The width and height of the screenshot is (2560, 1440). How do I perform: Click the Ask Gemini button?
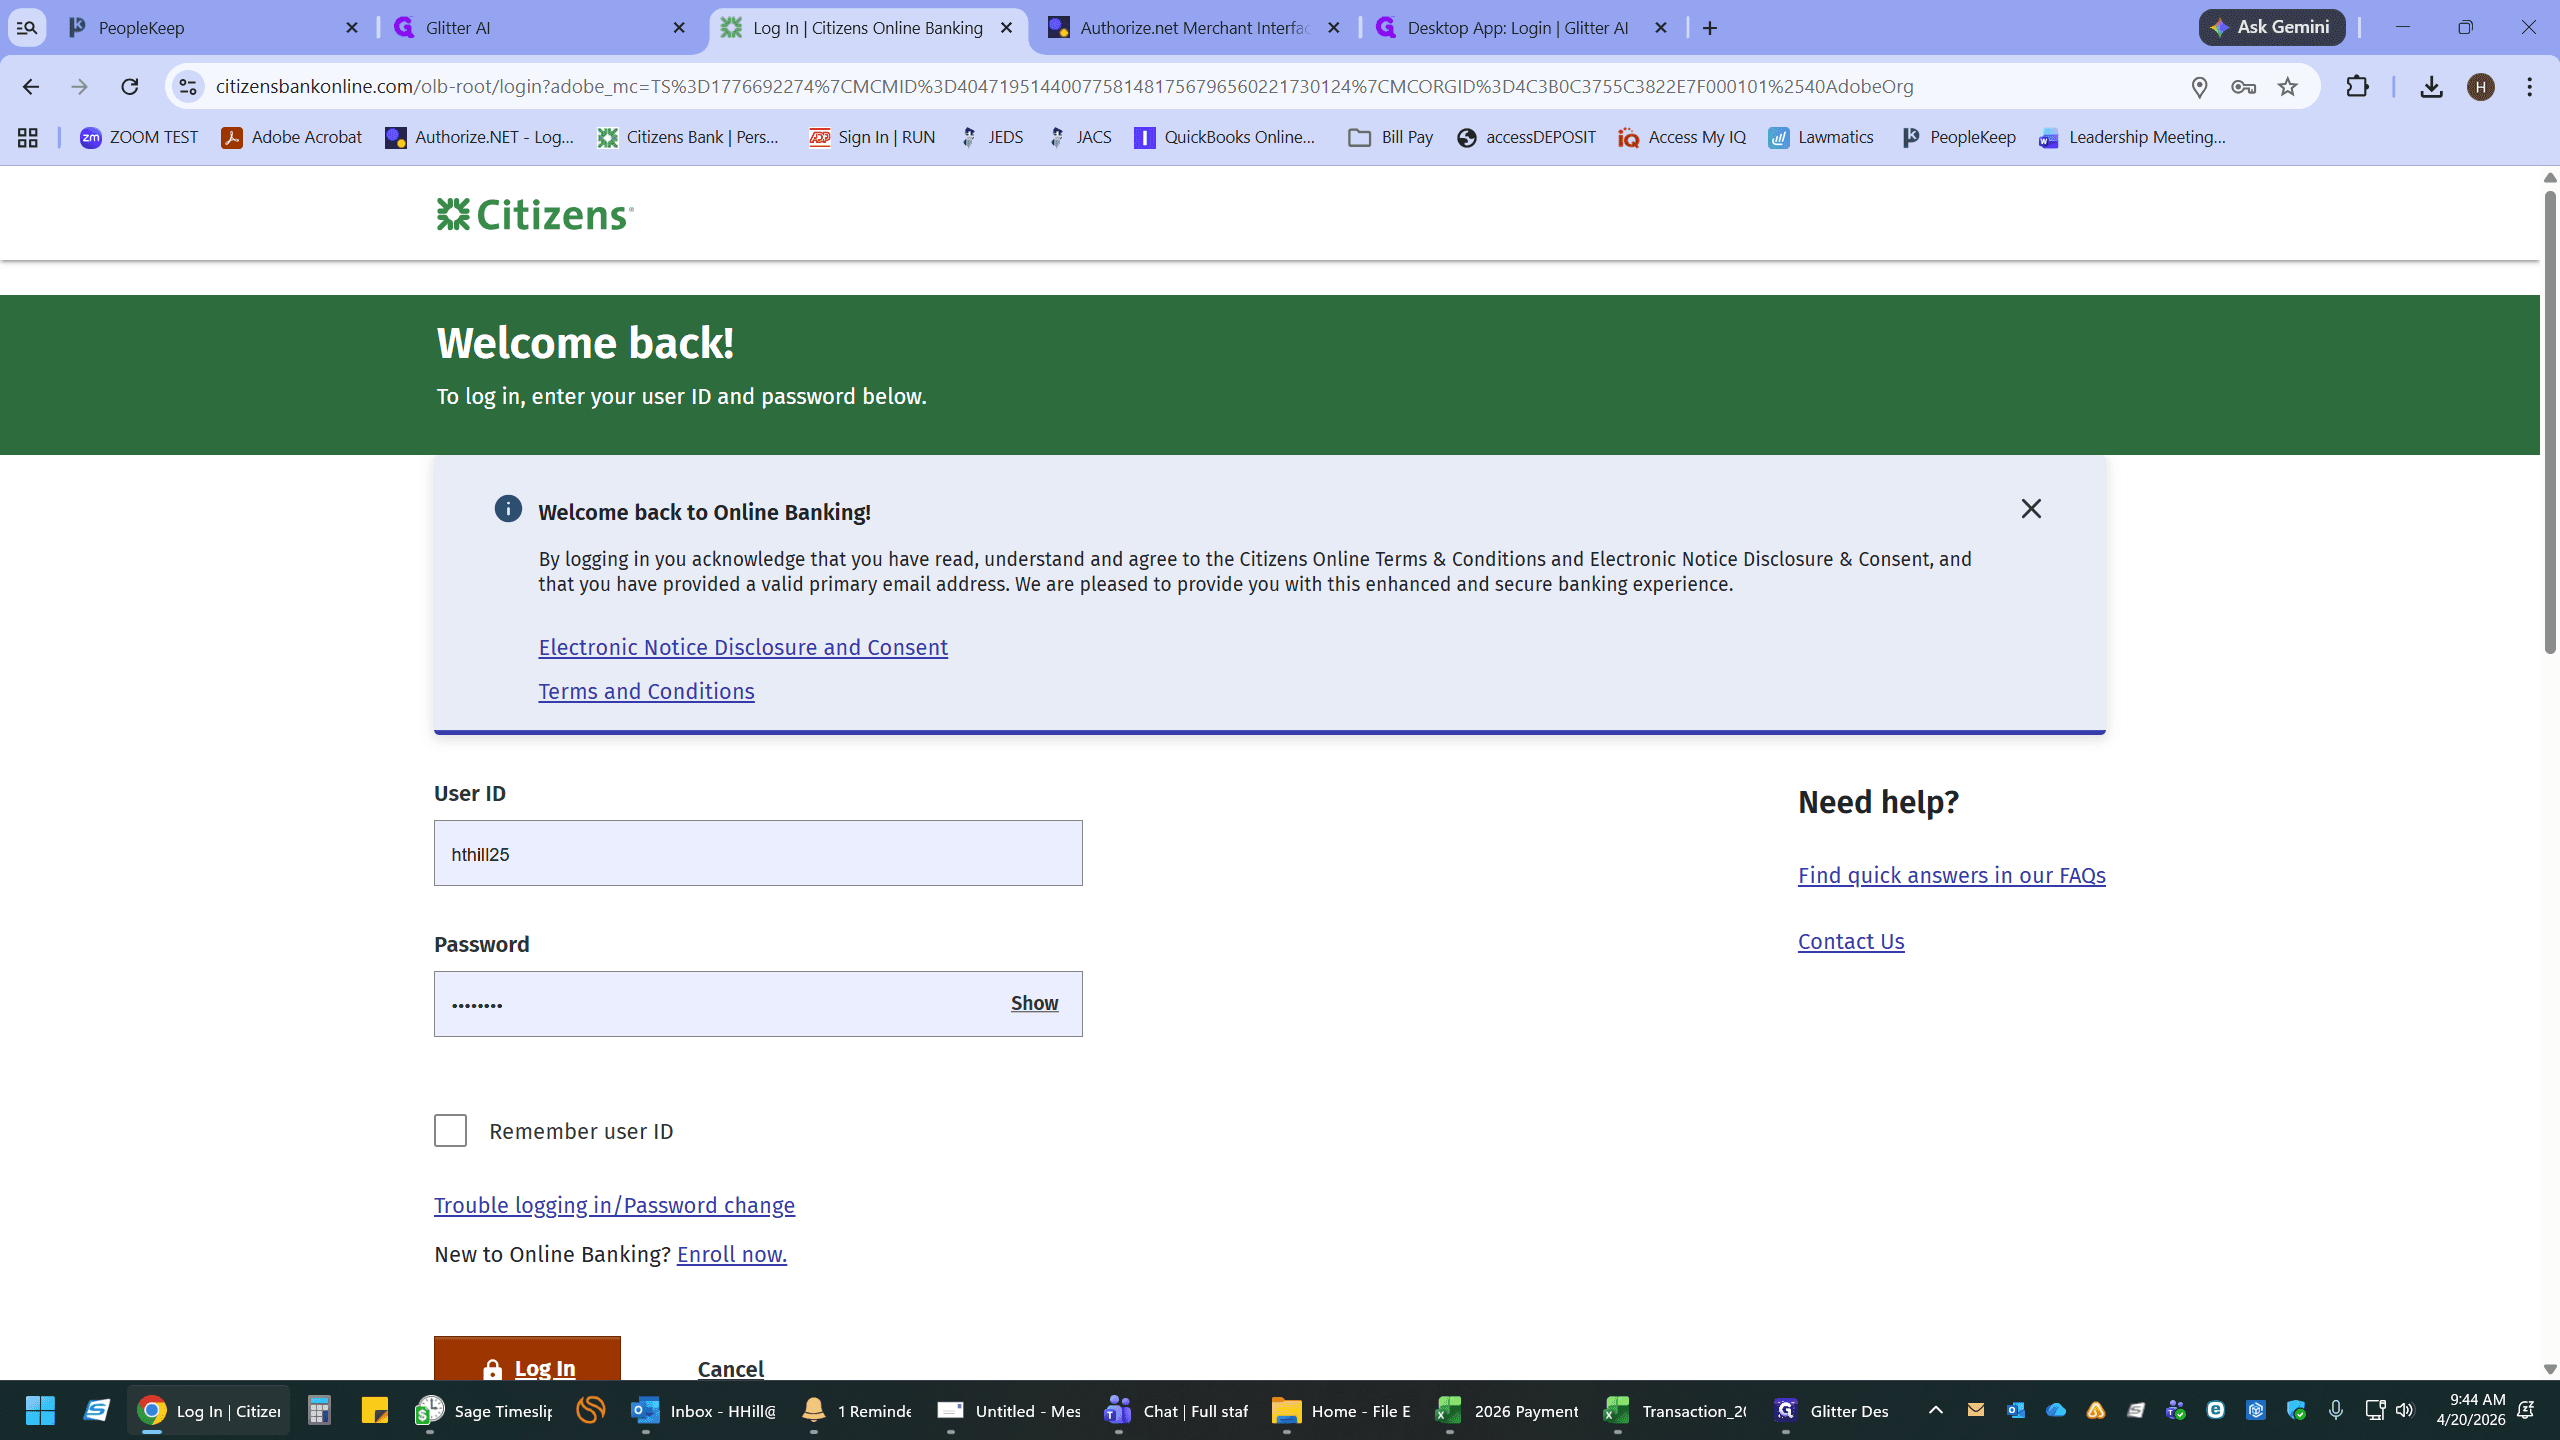pyautogui.click(x=2271, y=27)
